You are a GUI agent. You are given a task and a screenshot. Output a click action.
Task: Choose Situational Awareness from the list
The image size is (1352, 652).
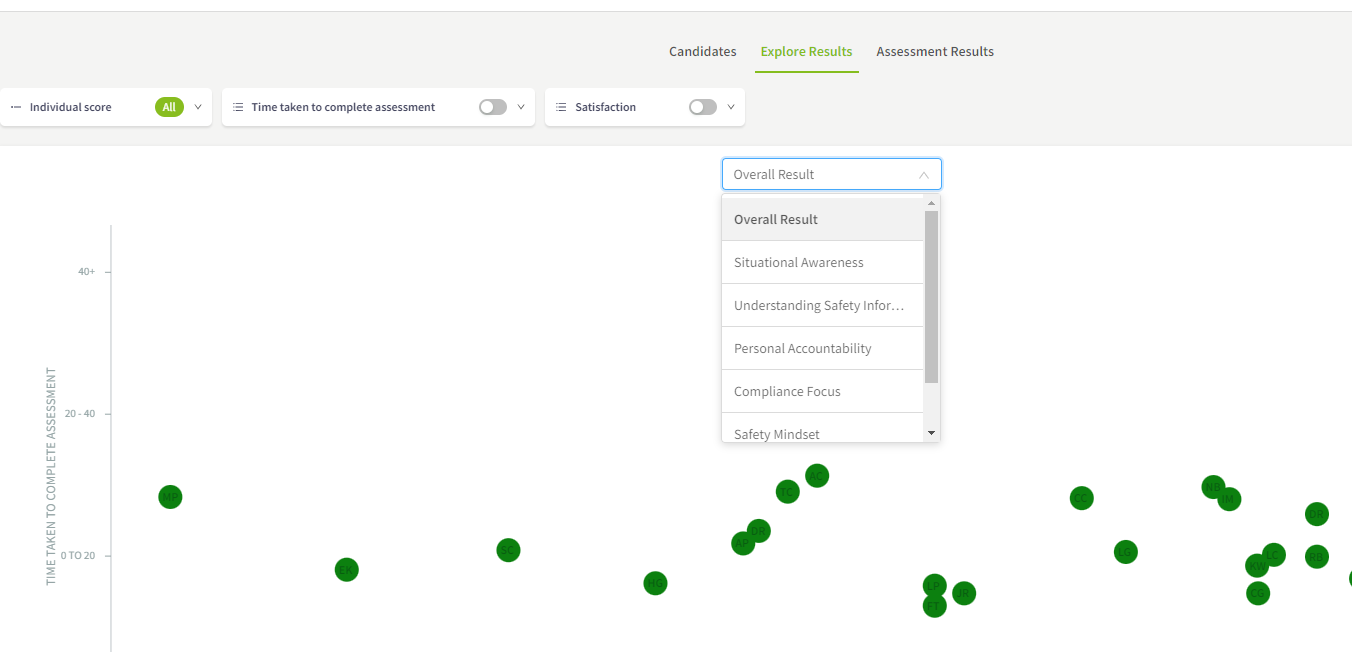[798, 263]
